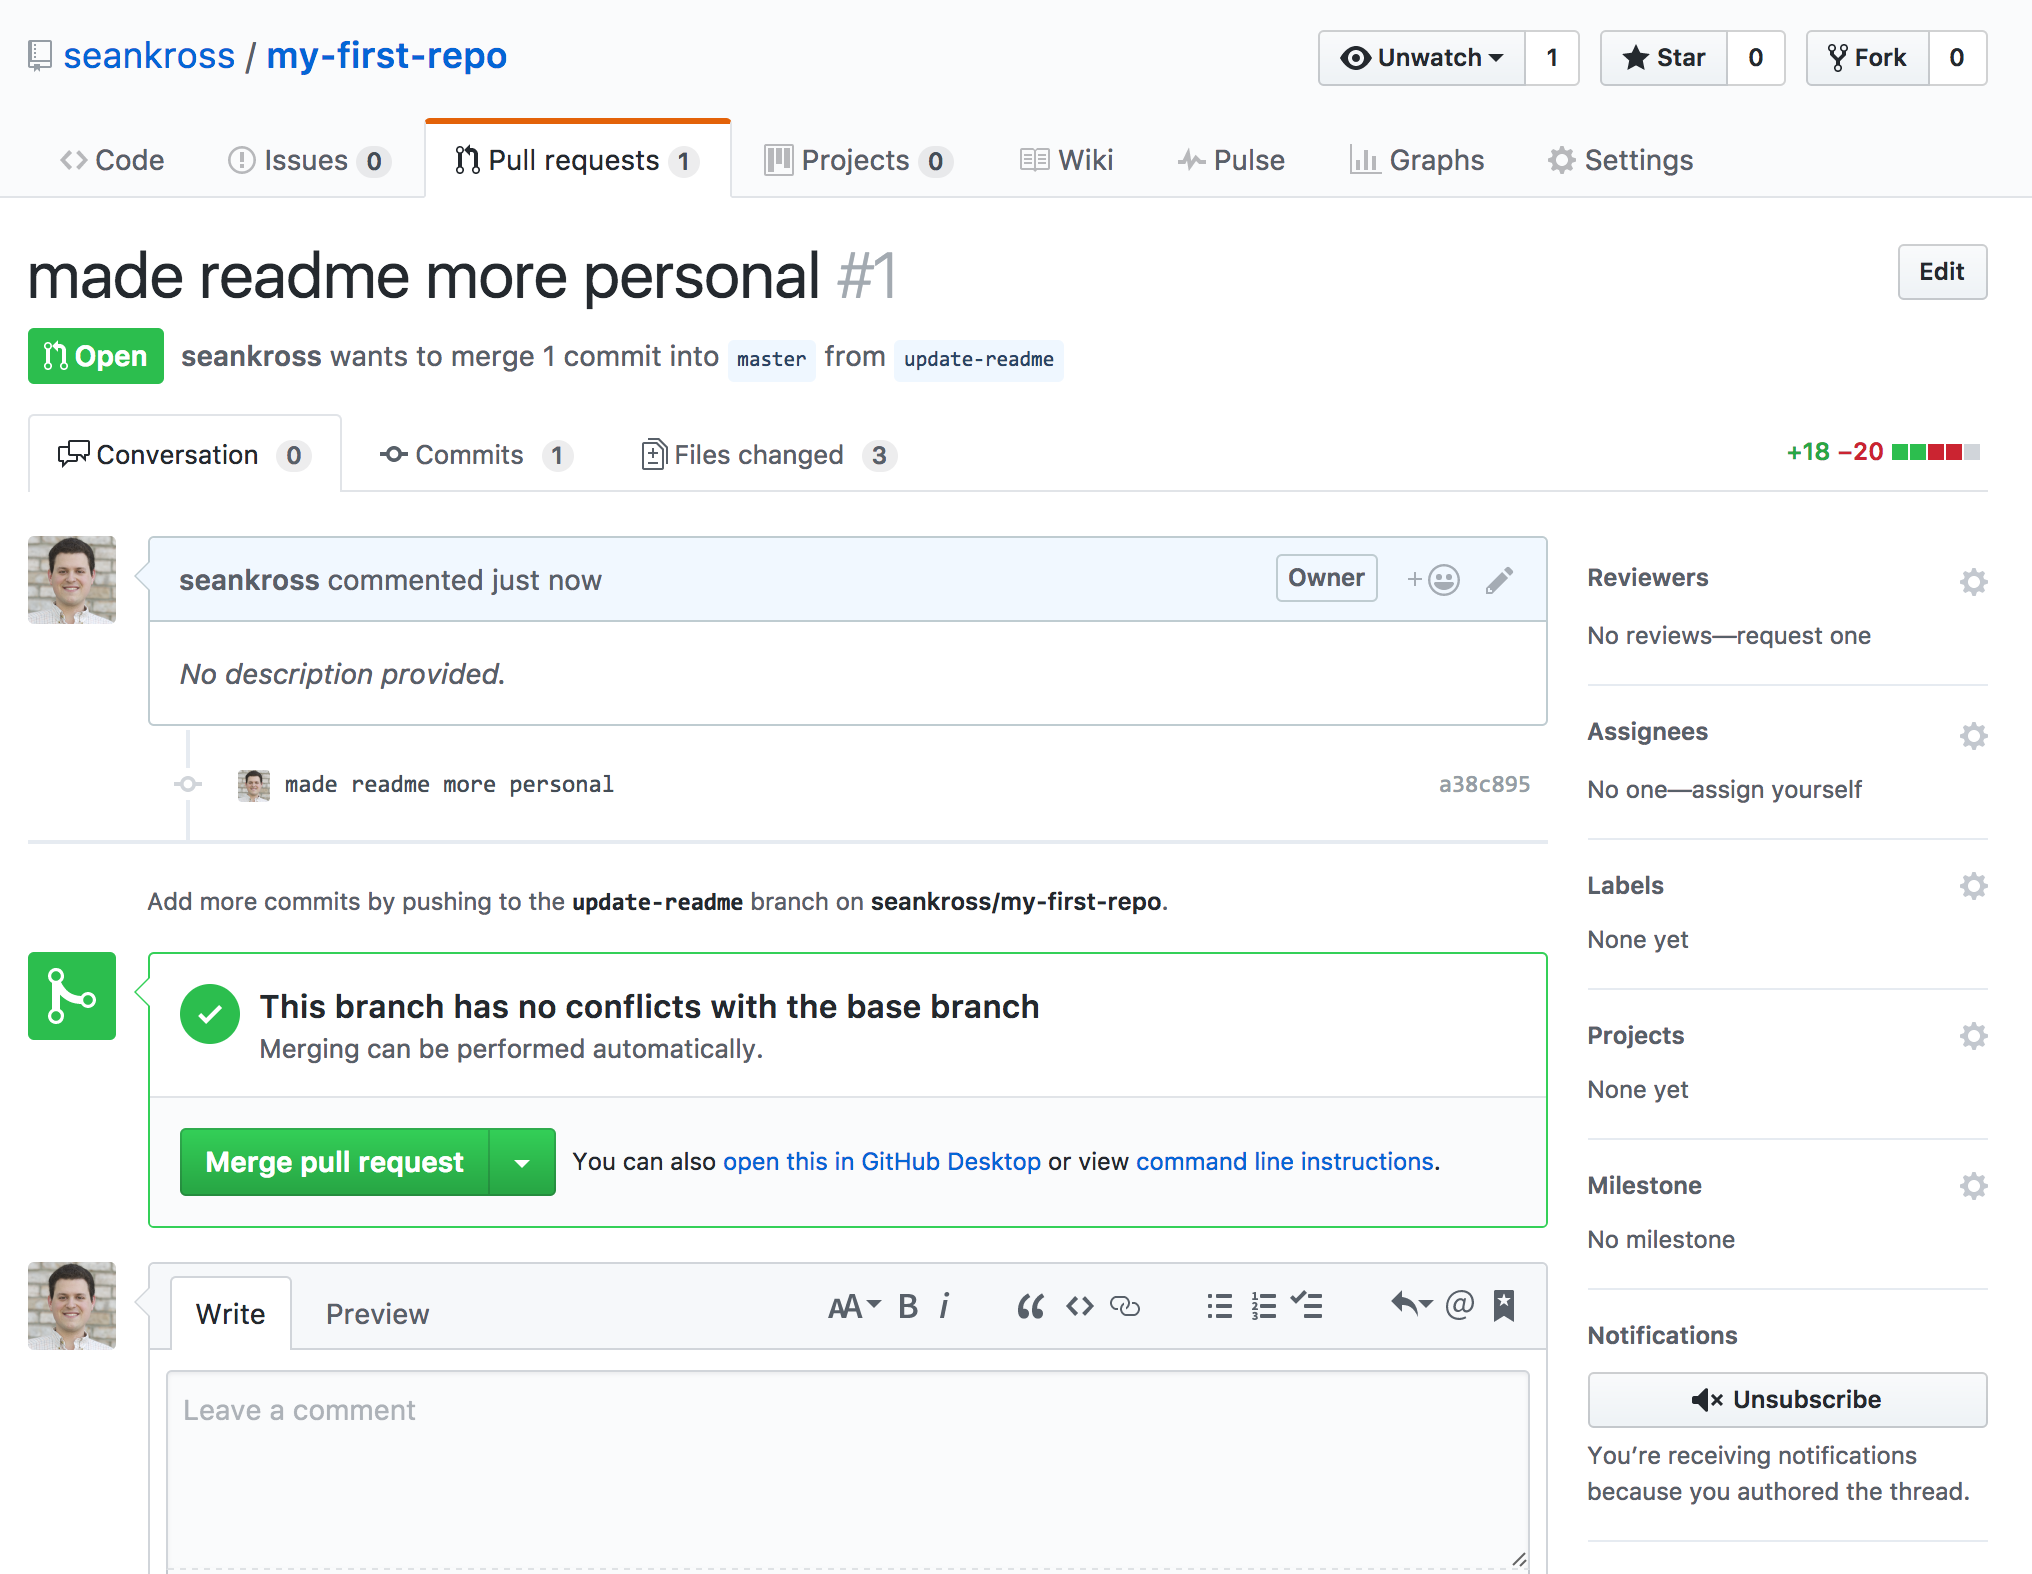This screenshot has height=1574, width=2032.
Task: Open the text size AA dropdown
Action: click(x=853, y=1306)
